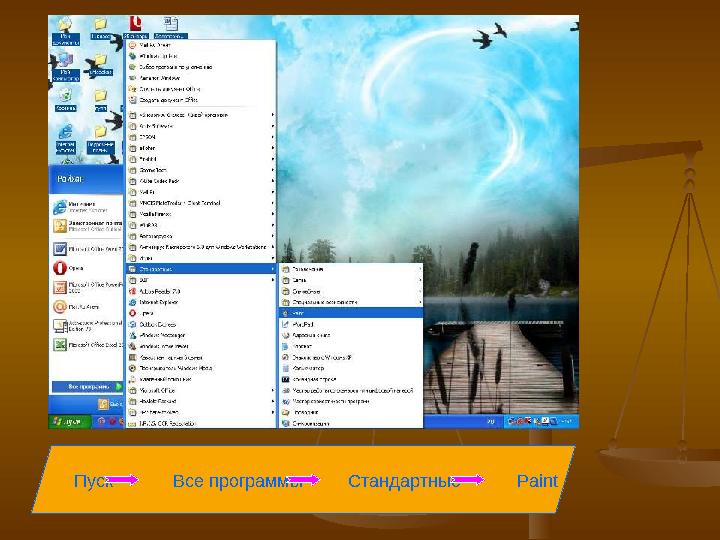Click Создать документ Office icon
Image resolution: width=720 pixels, height=540 pixels.
pyautogui.click(x=132, y=100)
